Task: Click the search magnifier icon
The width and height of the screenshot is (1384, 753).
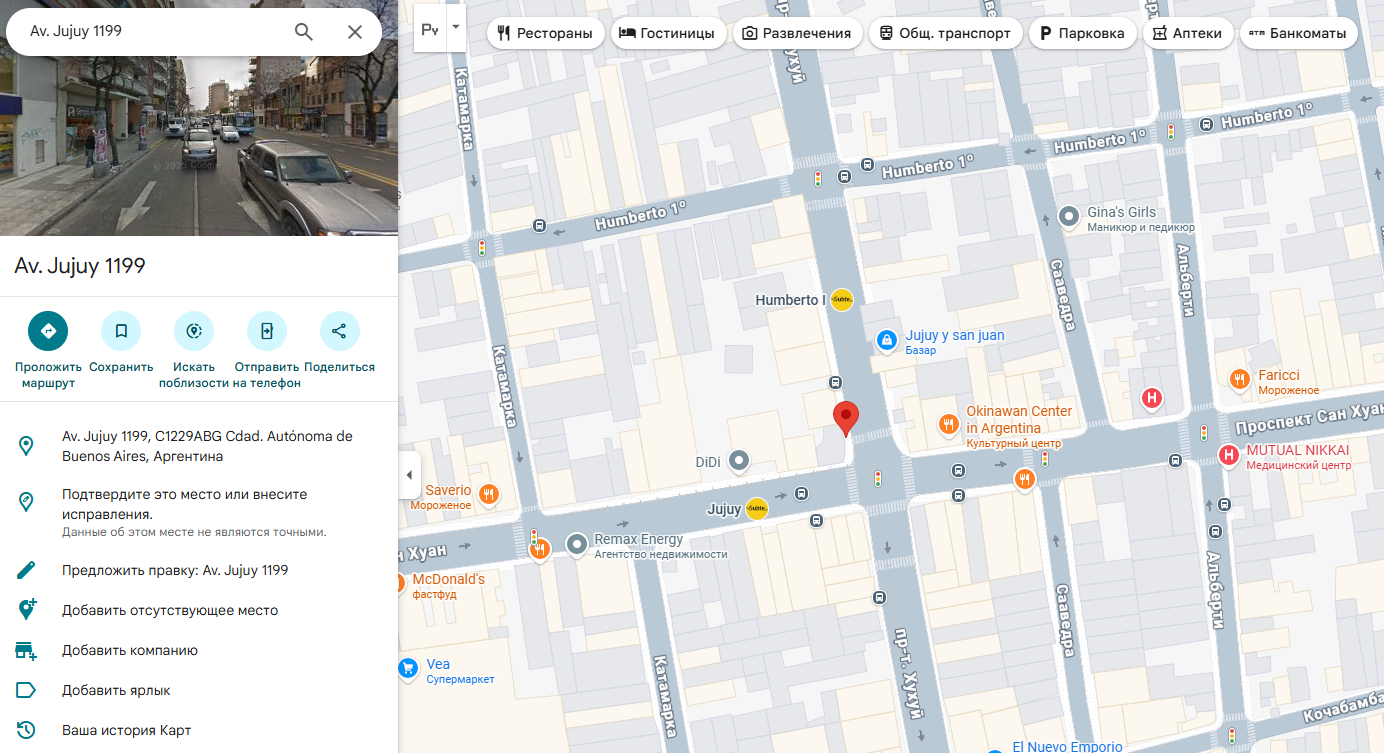Action: click(x=304, y=32)
